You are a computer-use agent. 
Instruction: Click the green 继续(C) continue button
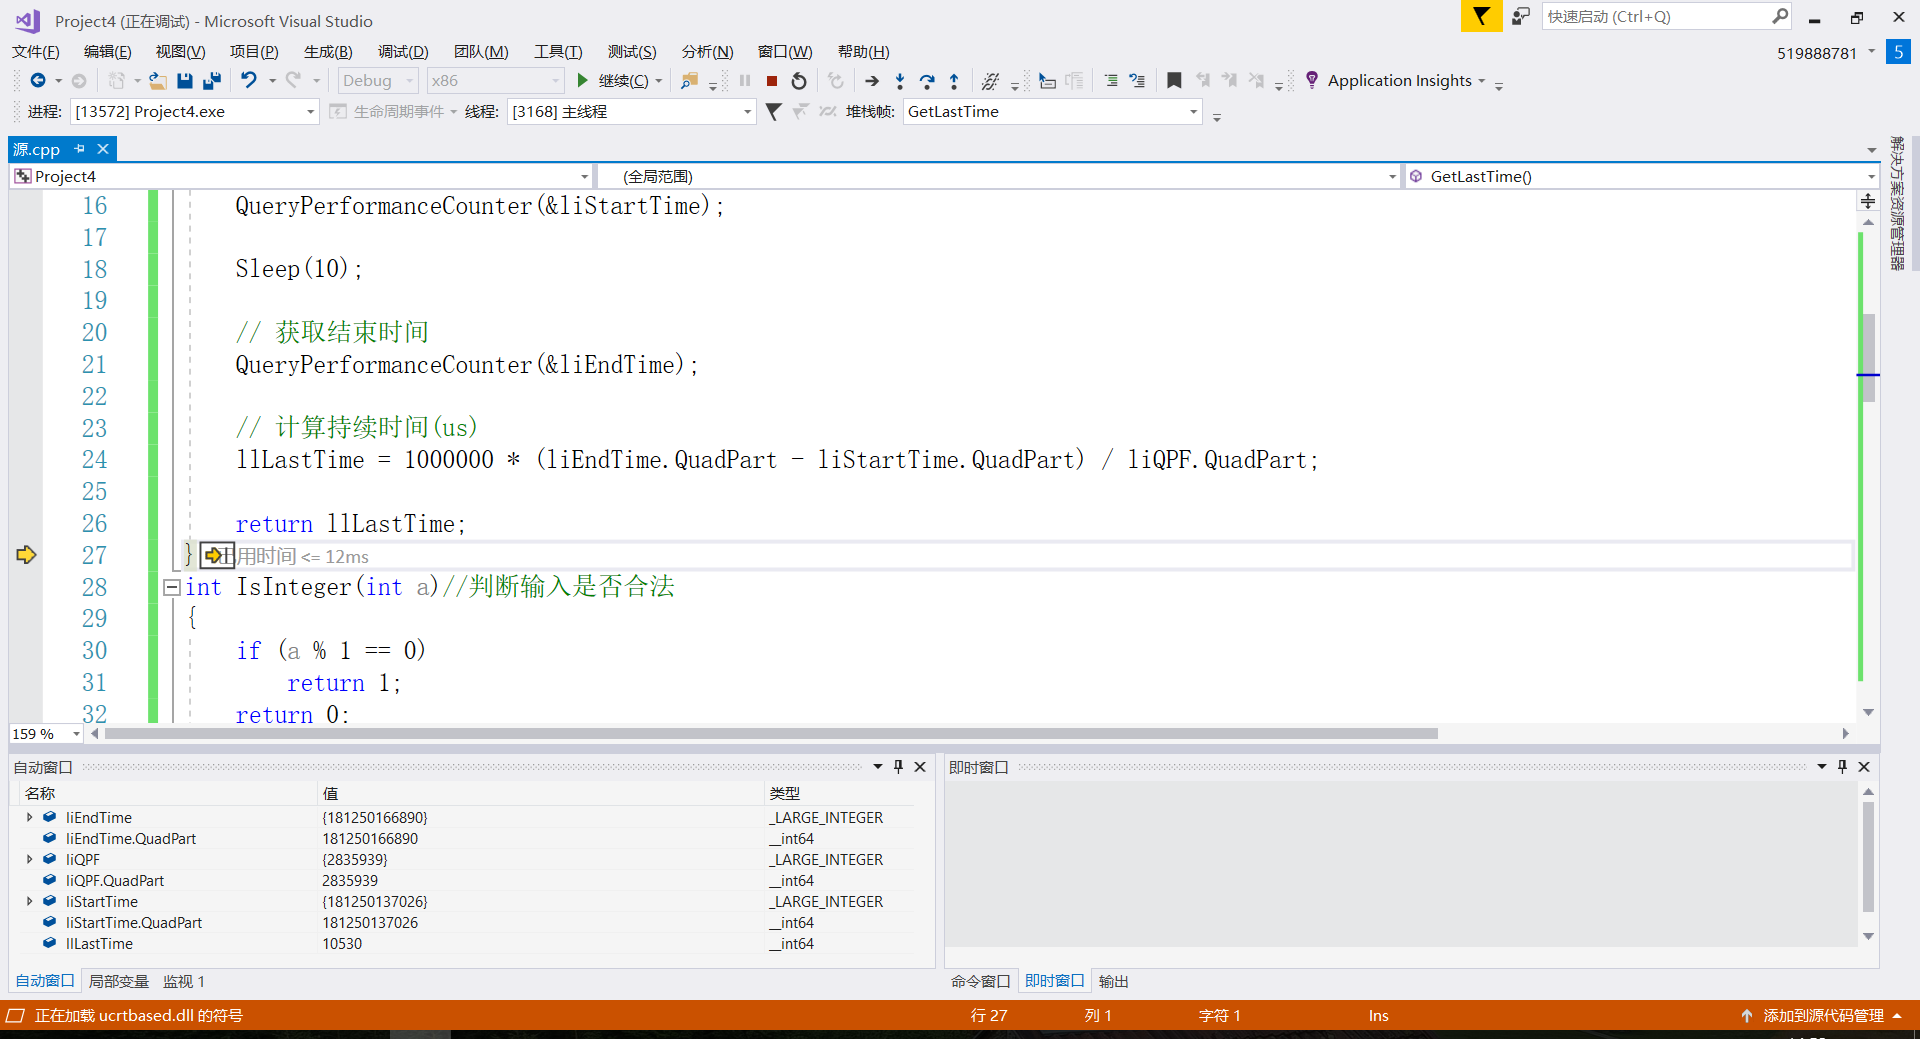(x=612, y=81)
